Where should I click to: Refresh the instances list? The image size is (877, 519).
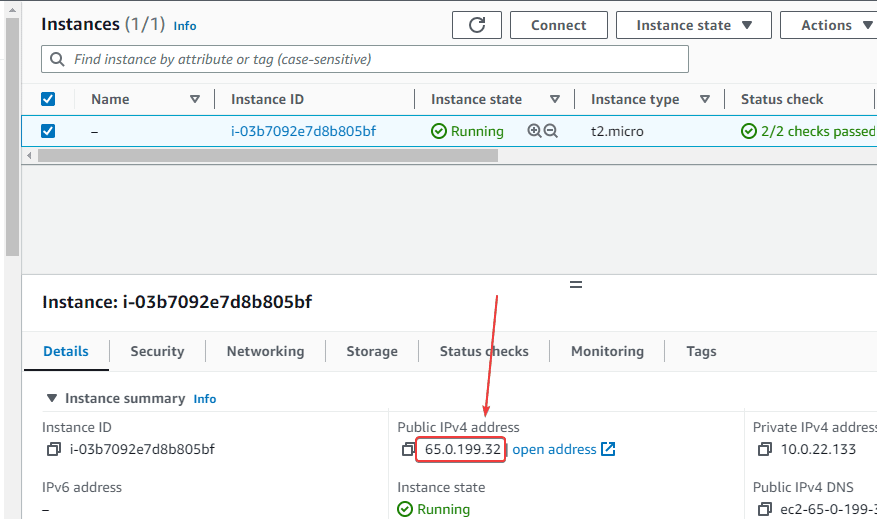477,25
